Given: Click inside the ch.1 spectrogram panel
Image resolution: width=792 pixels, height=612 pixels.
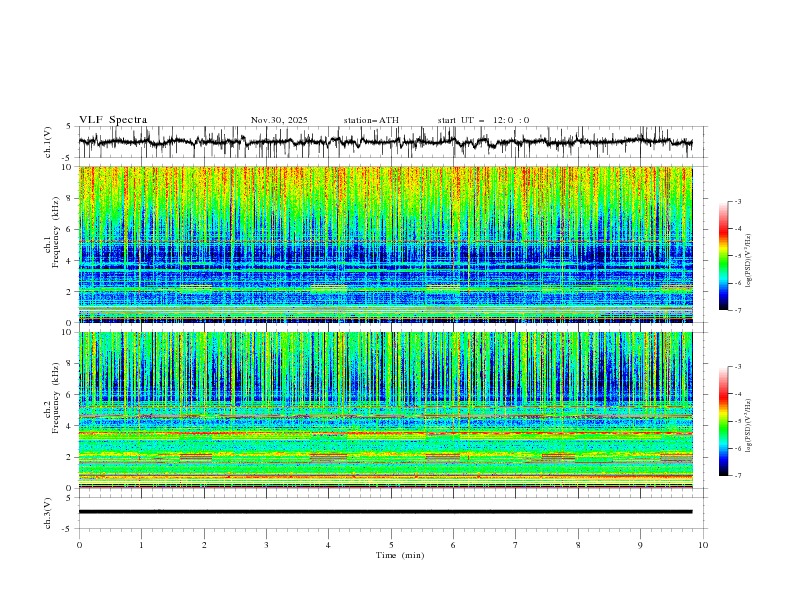Looking at the screenshot, I should [x=385, y=244].
